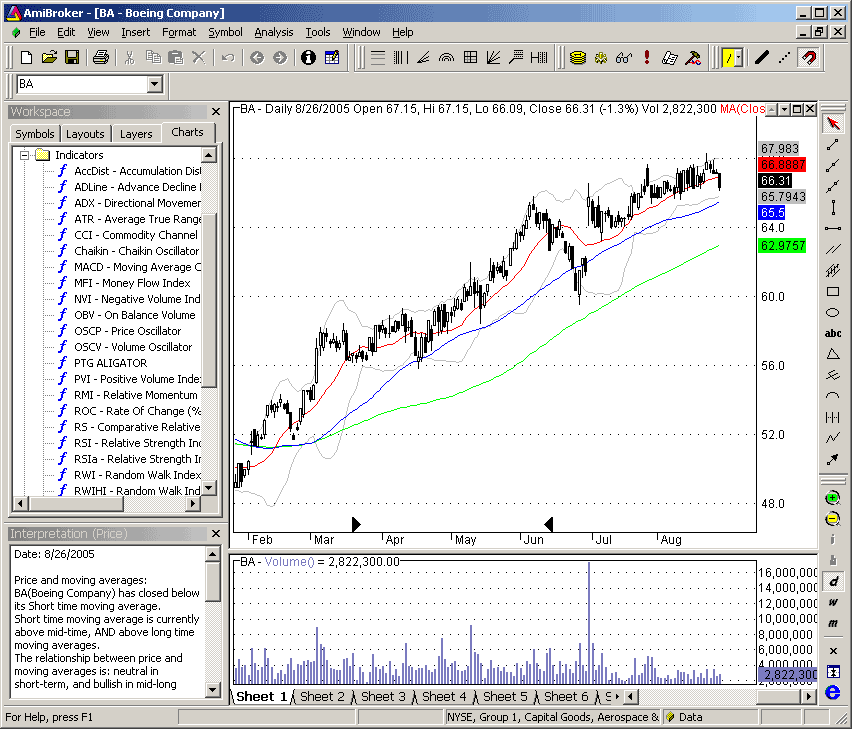Click the Copy icon in the toolbar

pyautogui.click(x=153, y=57)
